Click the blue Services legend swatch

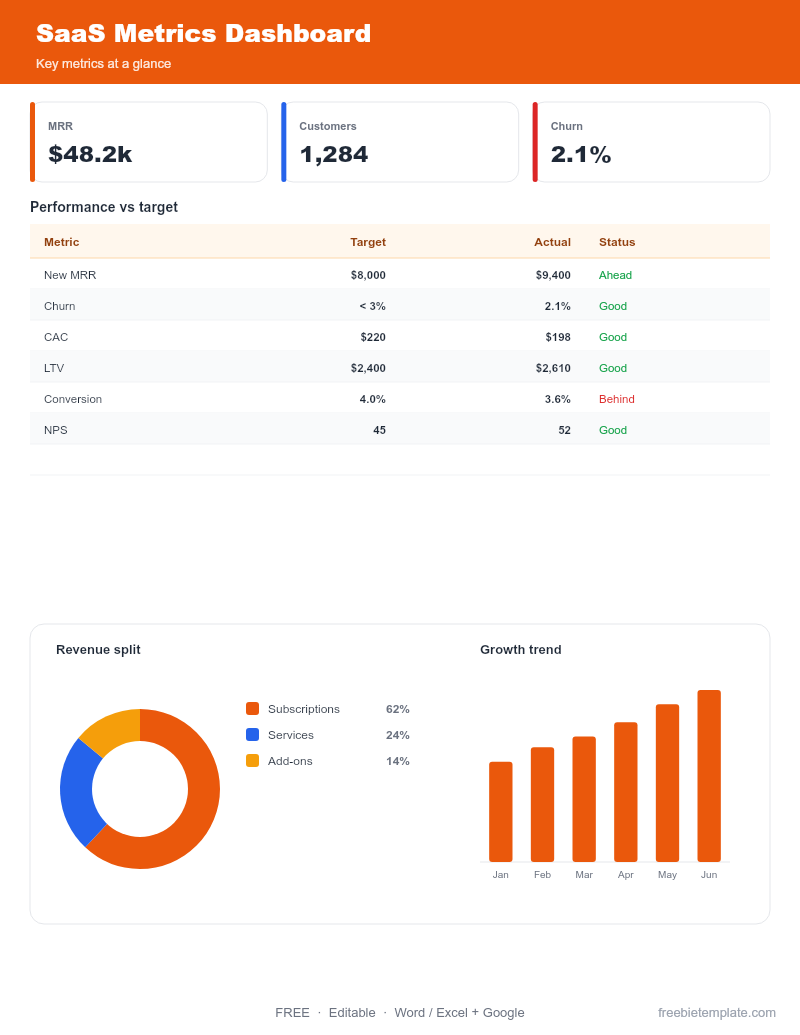point(252,735)
